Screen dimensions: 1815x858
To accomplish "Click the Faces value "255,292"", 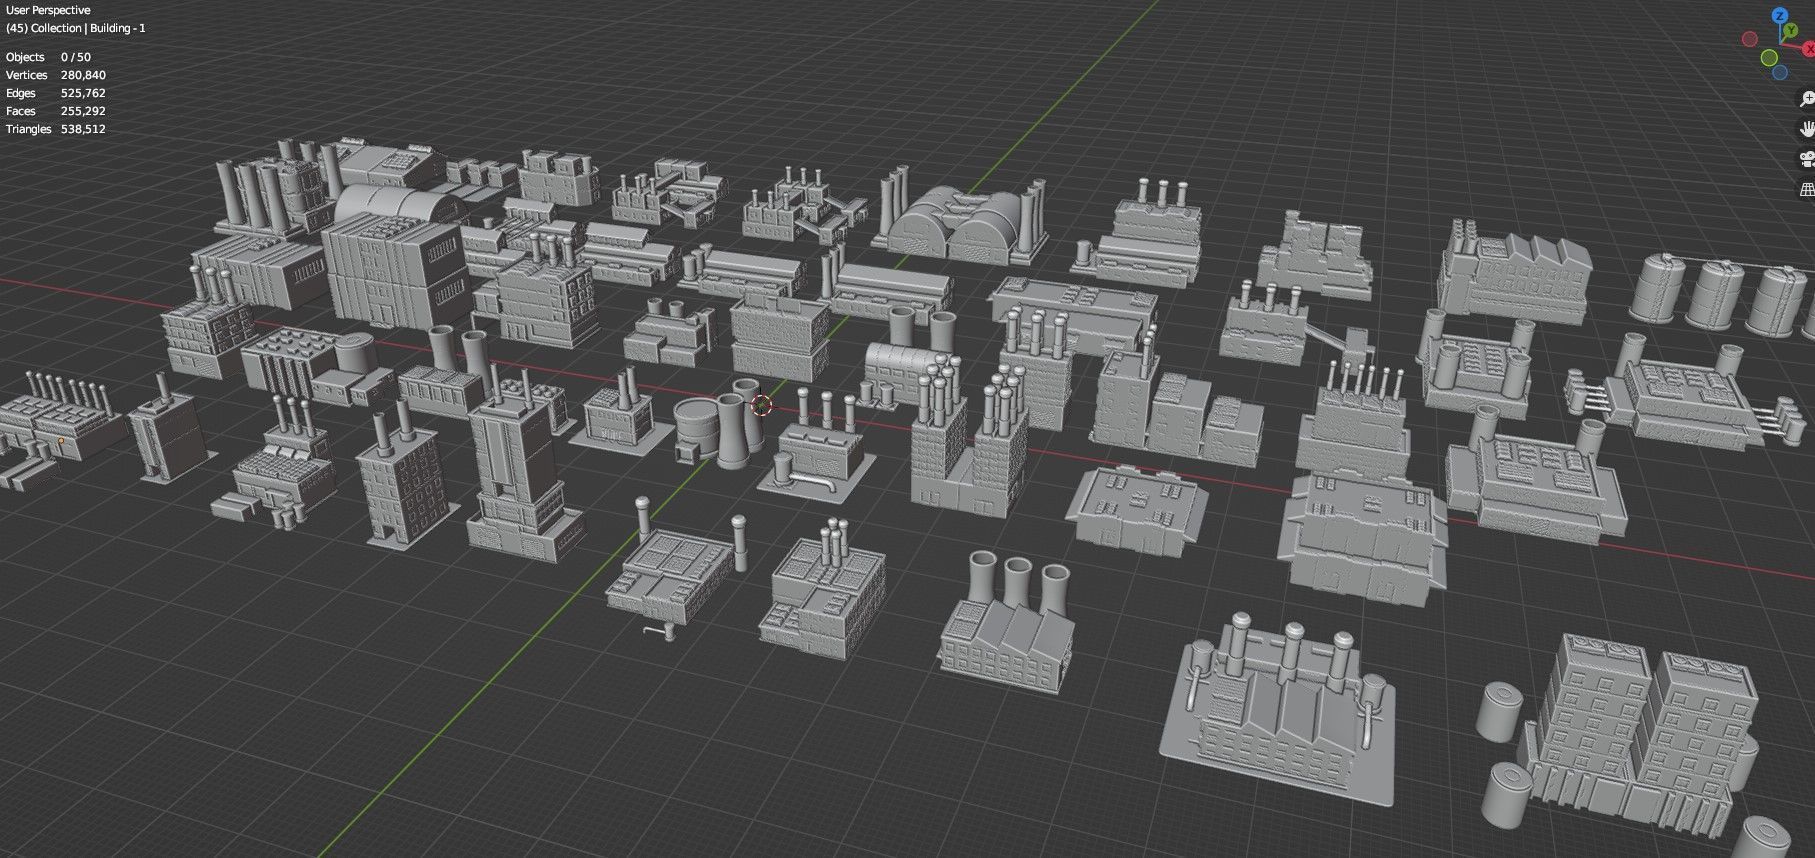I will [x=83, y=111].
